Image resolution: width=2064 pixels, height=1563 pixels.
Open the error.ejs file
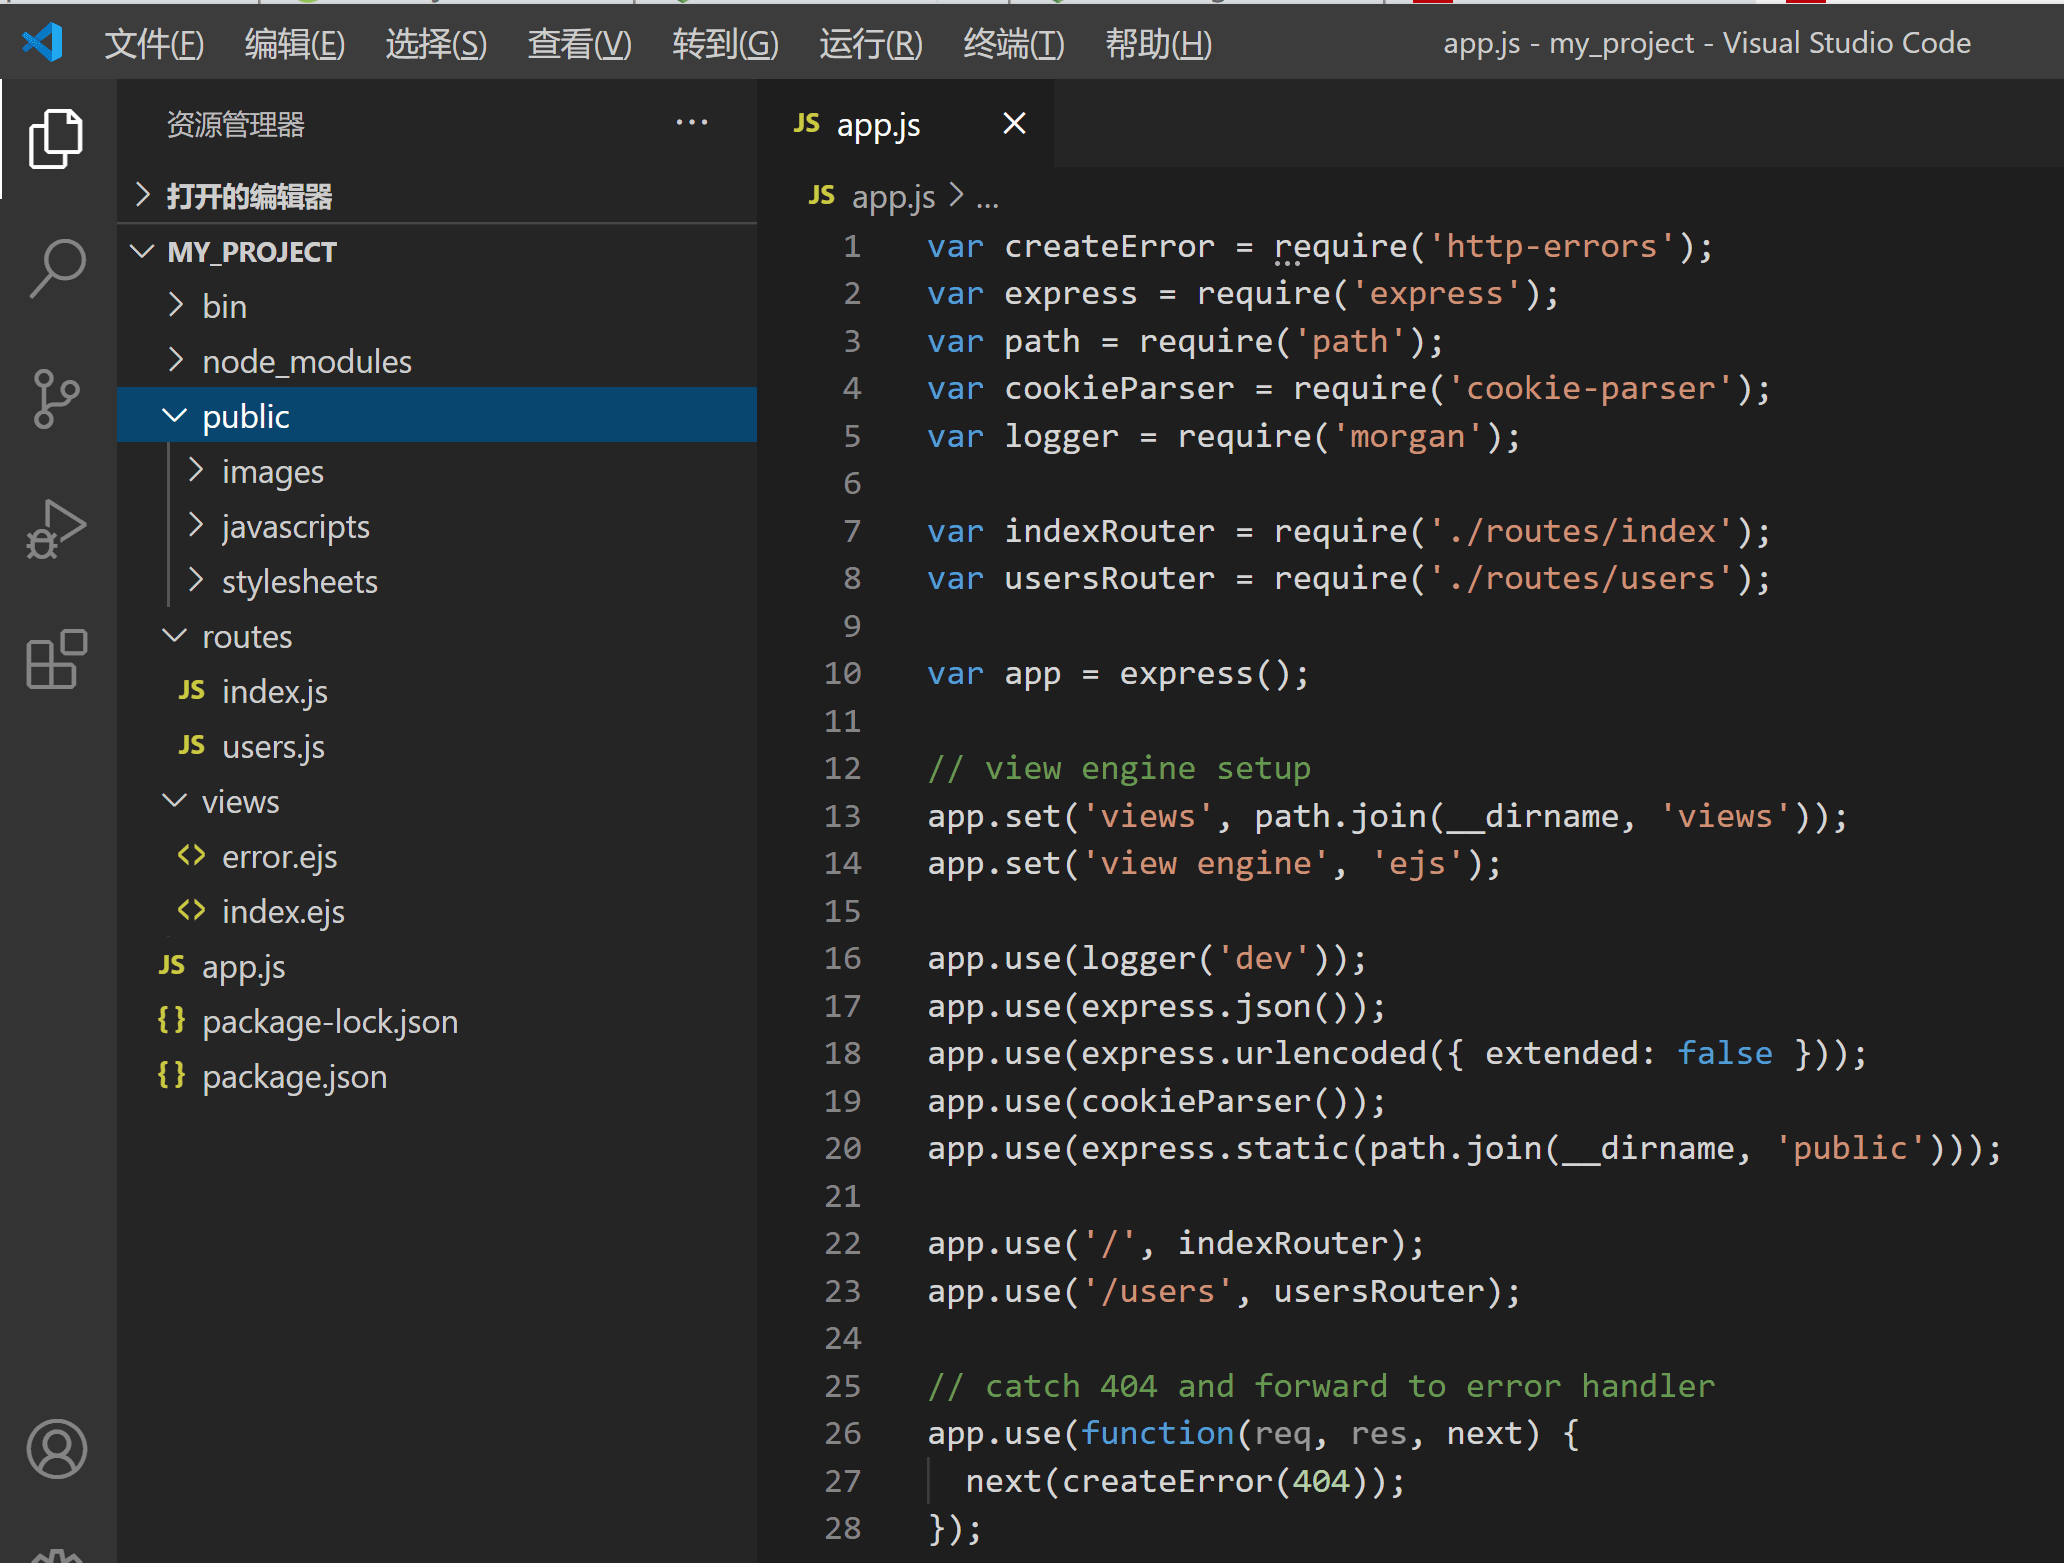[x=279, y=856]
